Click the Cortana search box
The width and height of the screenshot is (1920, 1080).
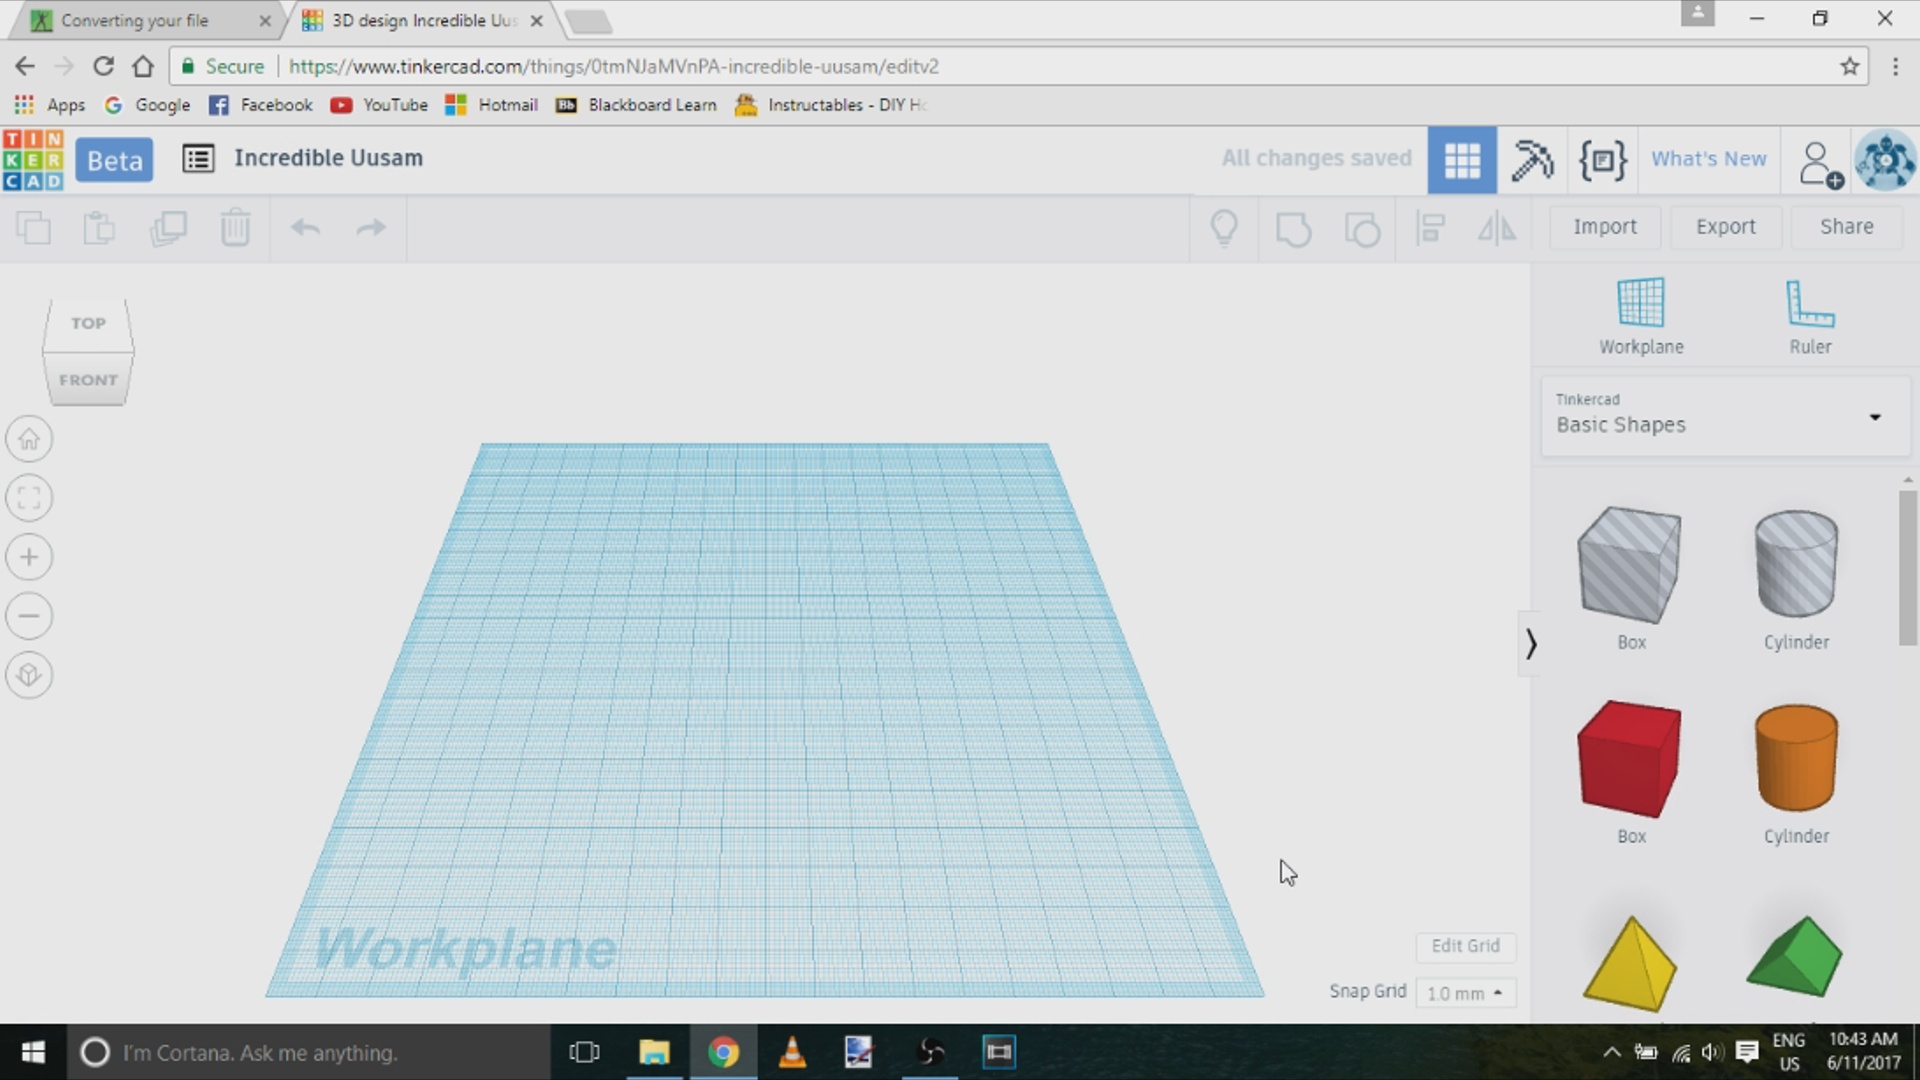tap(308, 1052)
